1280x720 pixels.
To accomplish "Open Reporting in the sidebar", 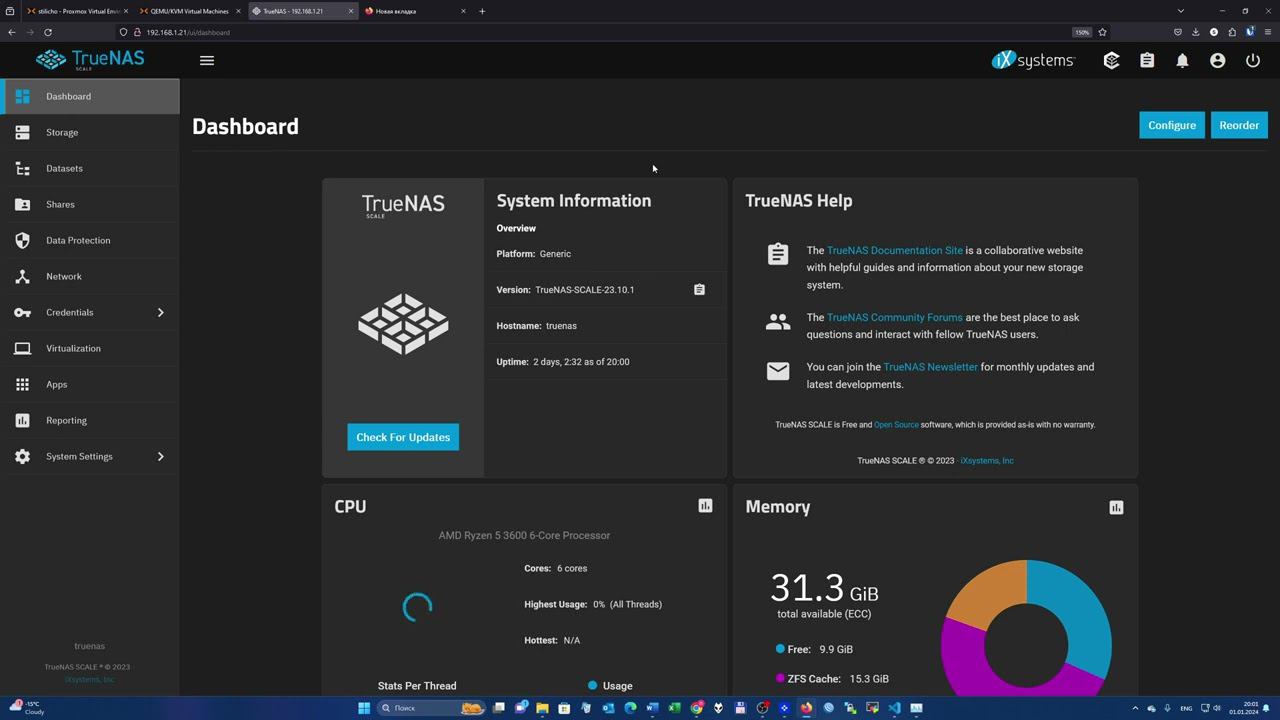I will [x=90, y=420].
